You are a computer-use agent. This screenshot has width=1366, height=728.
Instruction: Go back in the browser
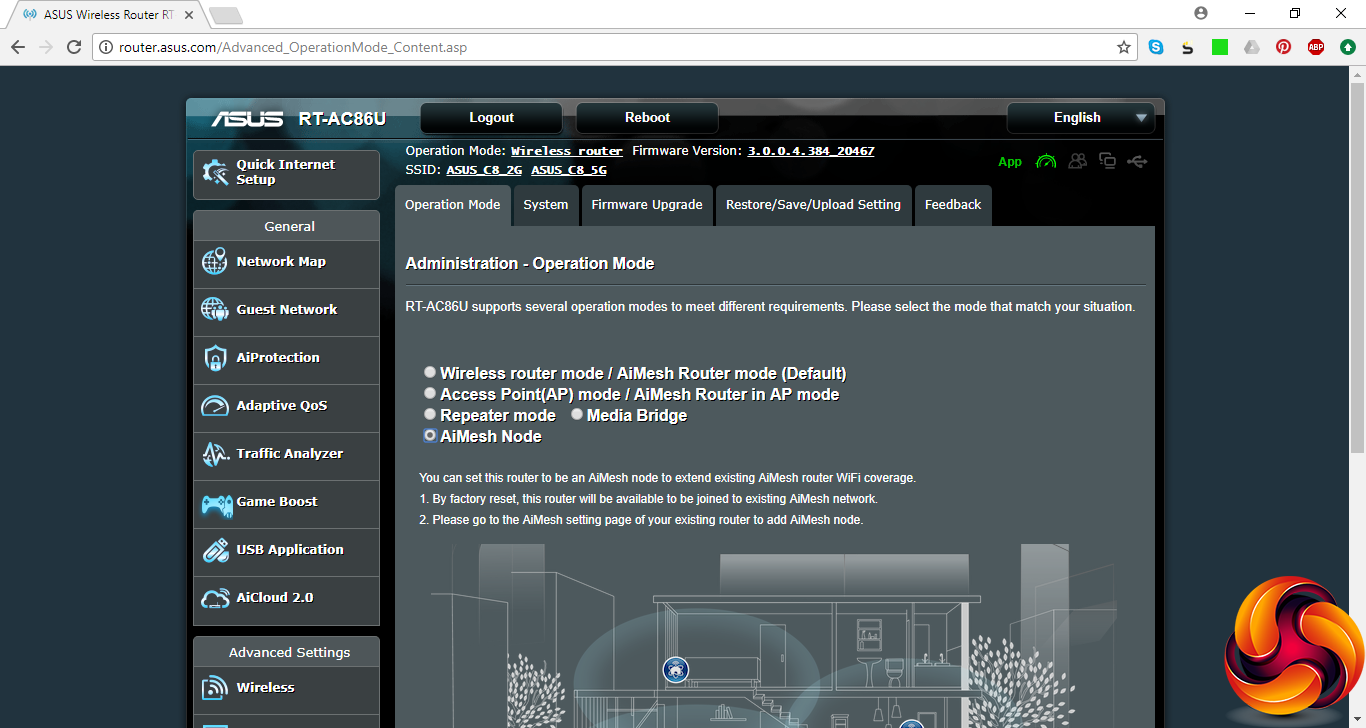(18, 47)
